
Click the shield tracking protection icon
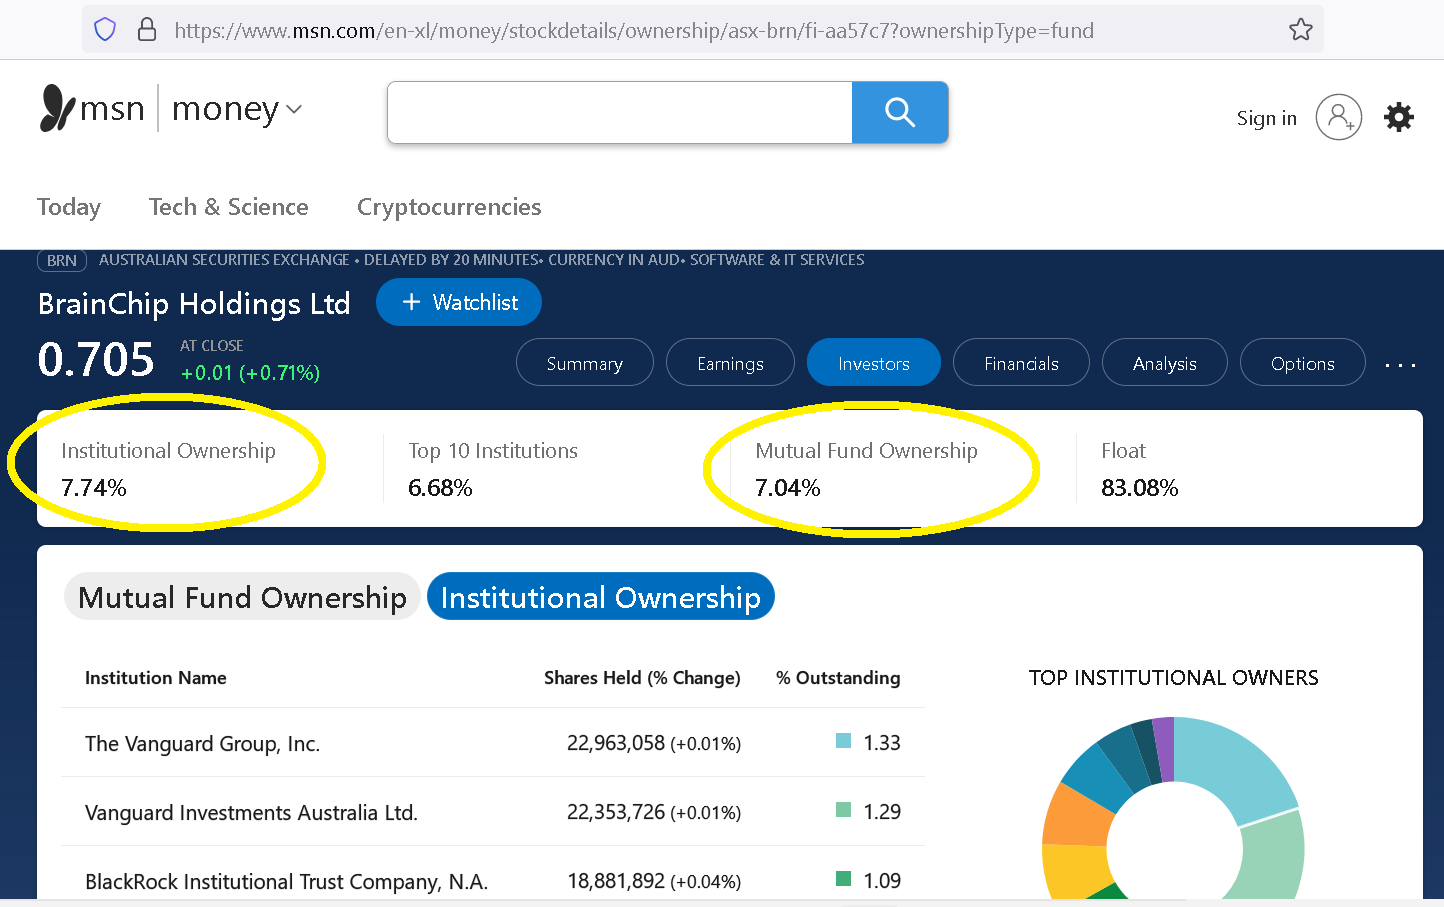tap(105, 30)
